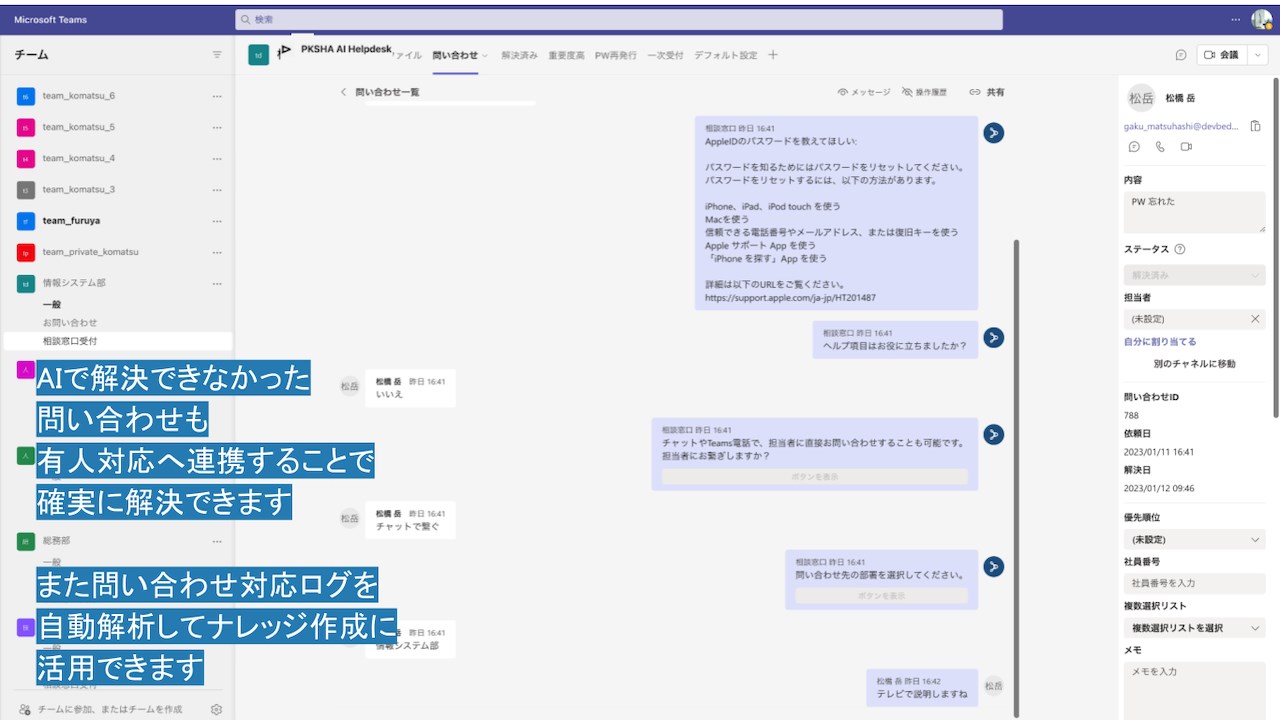Click the 社員番号を入力 input field
The height and width of the screenshot is (720, 1280).
click(1195, 582)
